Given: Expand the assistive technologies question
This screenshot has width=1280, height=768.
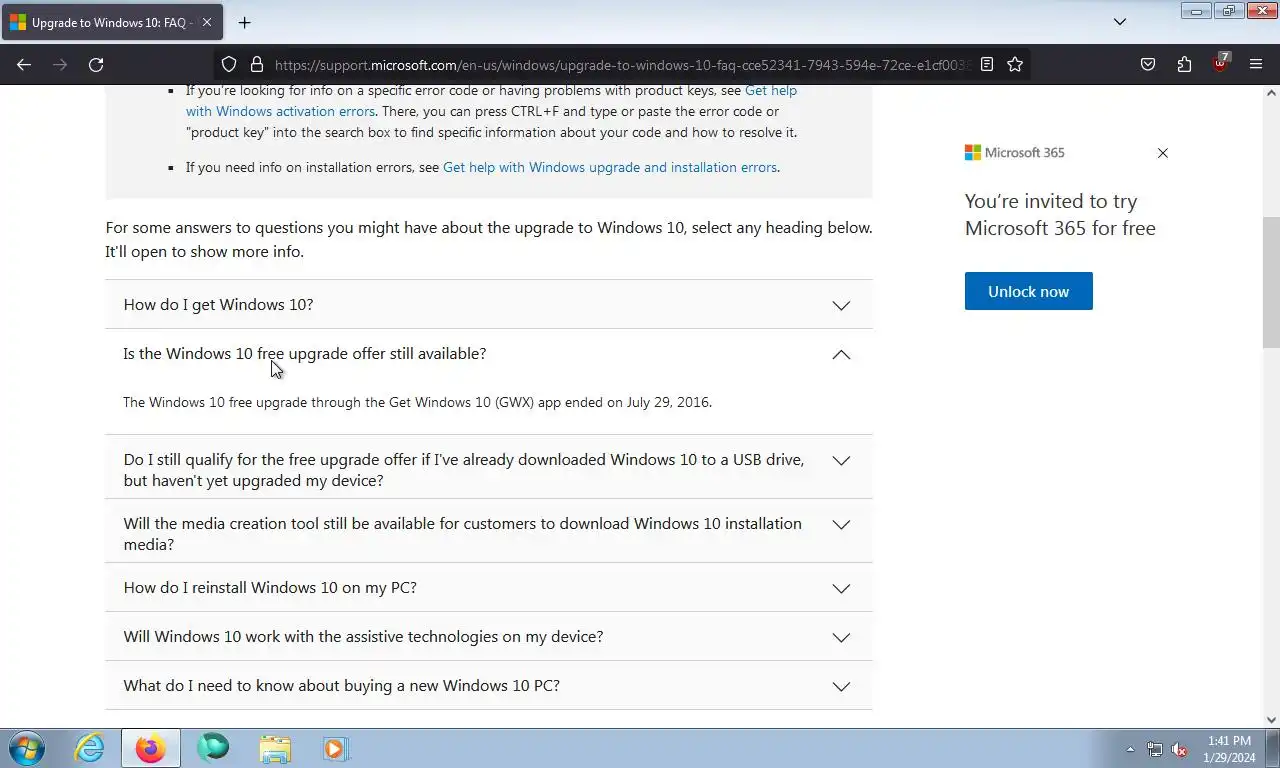Looking at the screenshot, I should (489, 637).
